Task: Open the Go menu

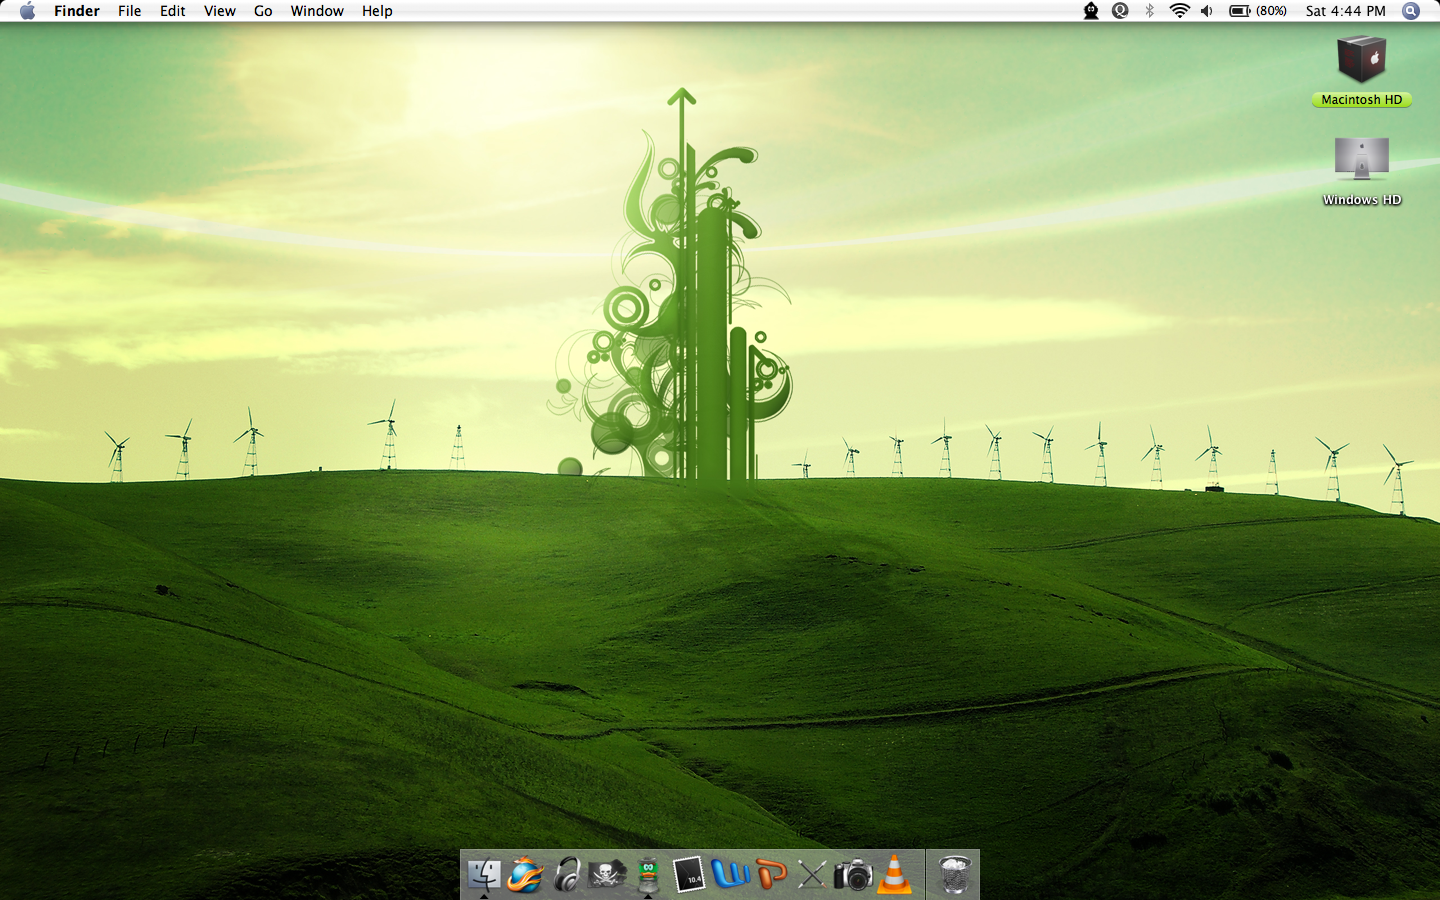Action: click(263, 11)
